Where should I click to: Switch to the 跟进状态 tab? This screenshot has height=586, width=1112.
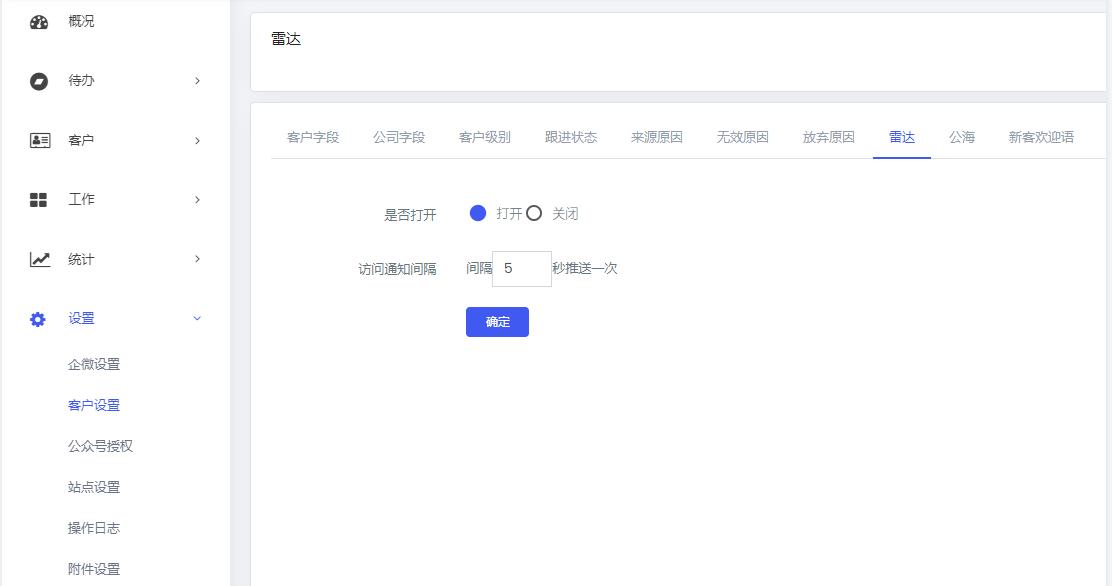click(x=571, y=137)
